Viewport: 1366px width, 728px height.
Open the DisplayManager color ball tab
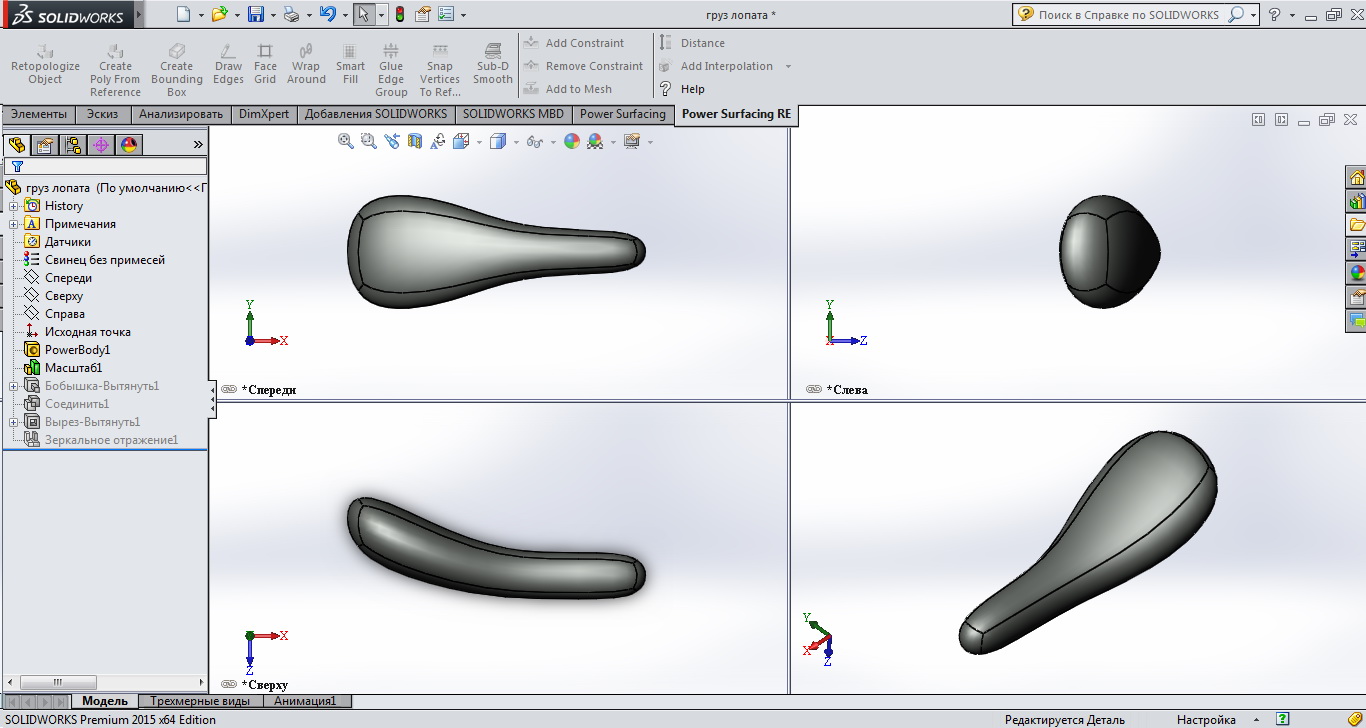[x=129, y=145]
